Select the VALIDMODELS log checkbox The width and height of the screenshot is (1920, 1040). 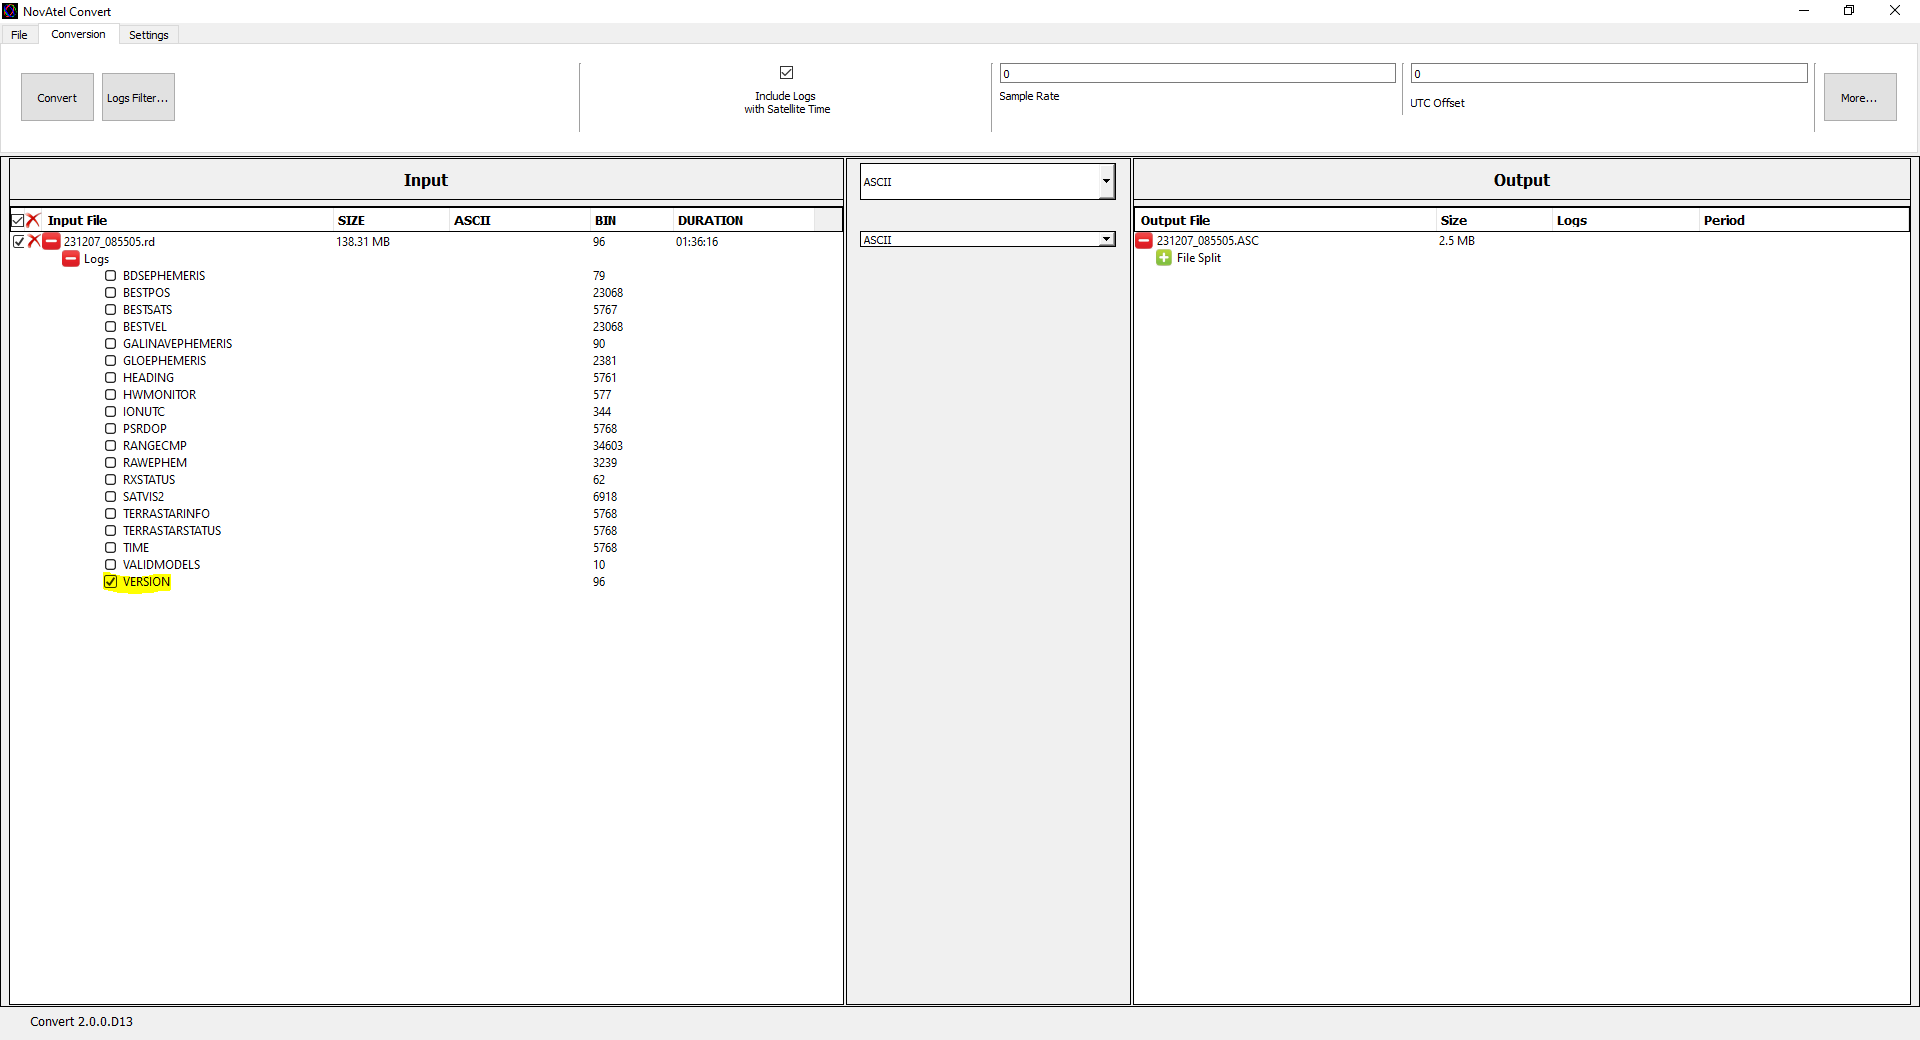(111, 565)
